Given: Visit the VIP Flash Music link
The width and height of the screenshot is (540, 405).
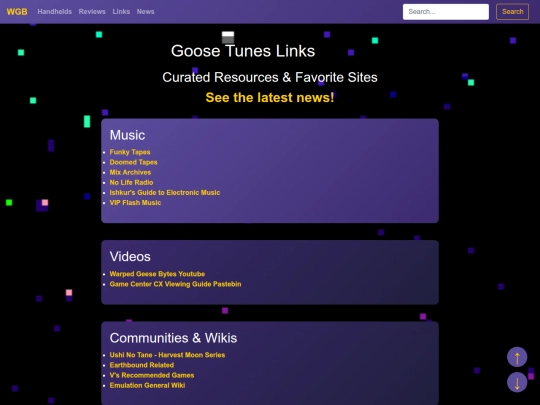Looking at the screenshot, I should tap(135, 203).
